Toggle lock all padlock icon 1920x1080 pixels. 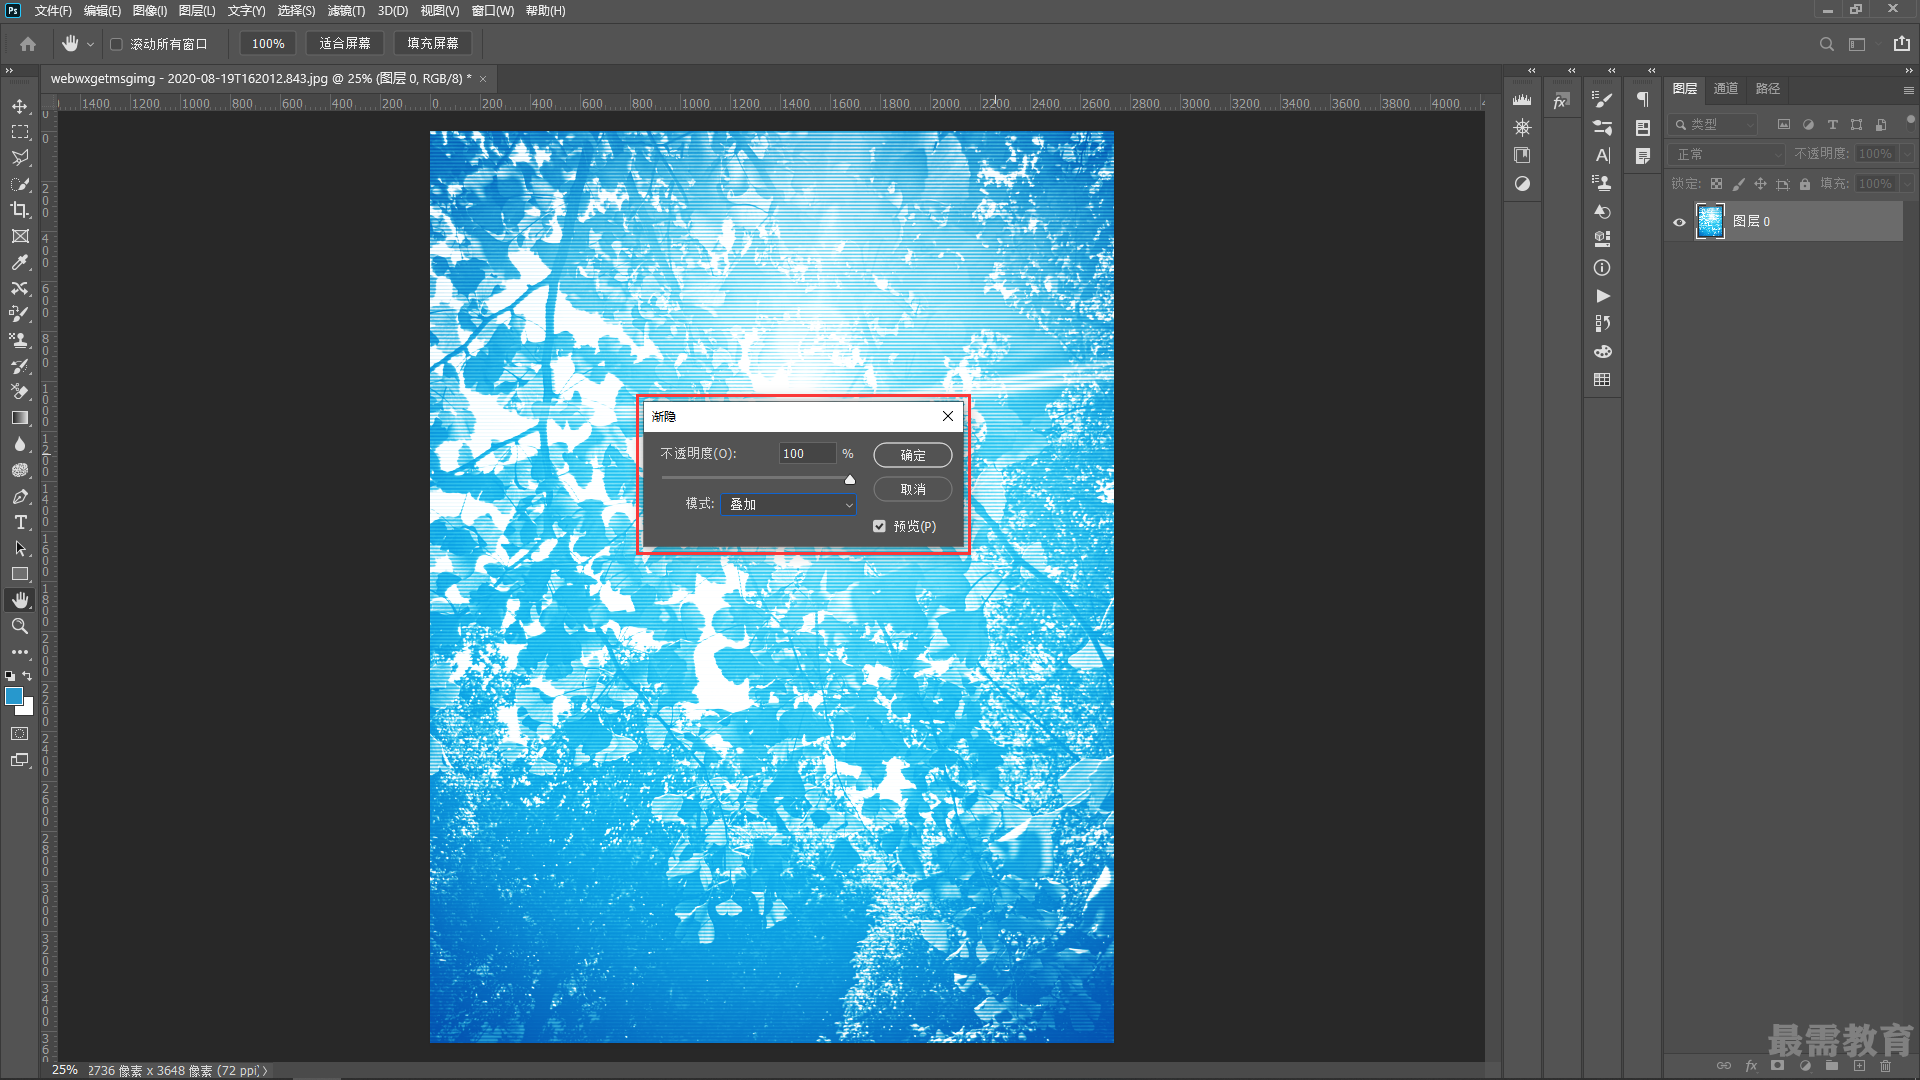(1804, 184)
